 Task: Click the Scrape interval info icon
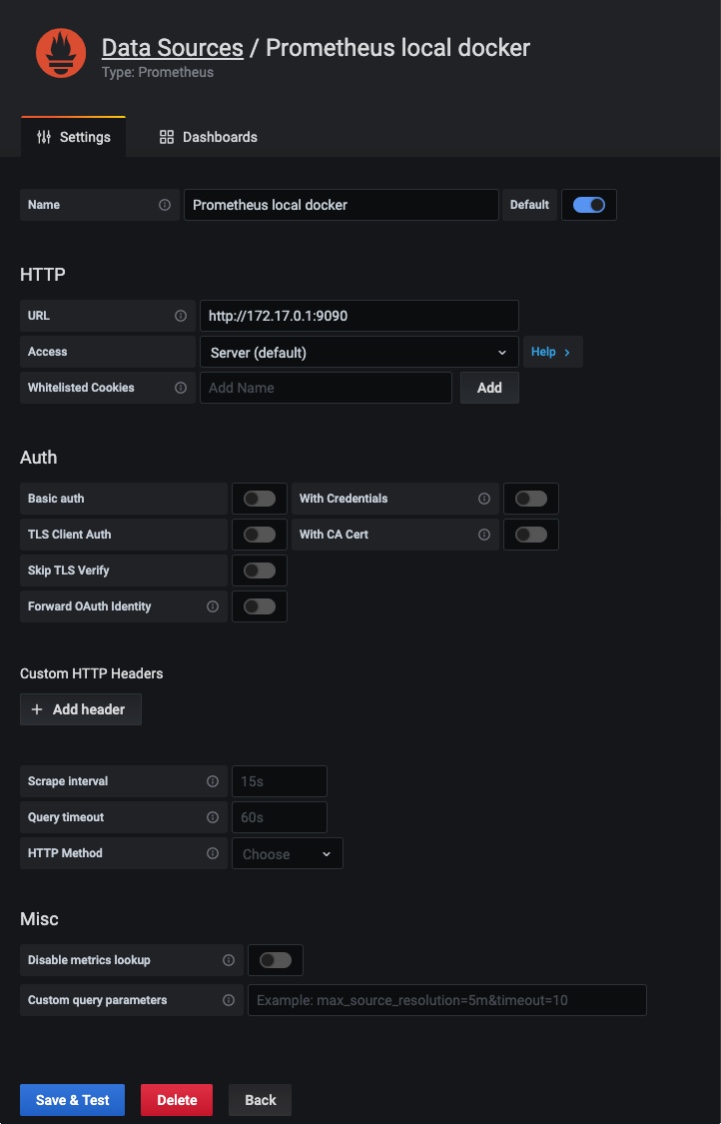[213, 782]
